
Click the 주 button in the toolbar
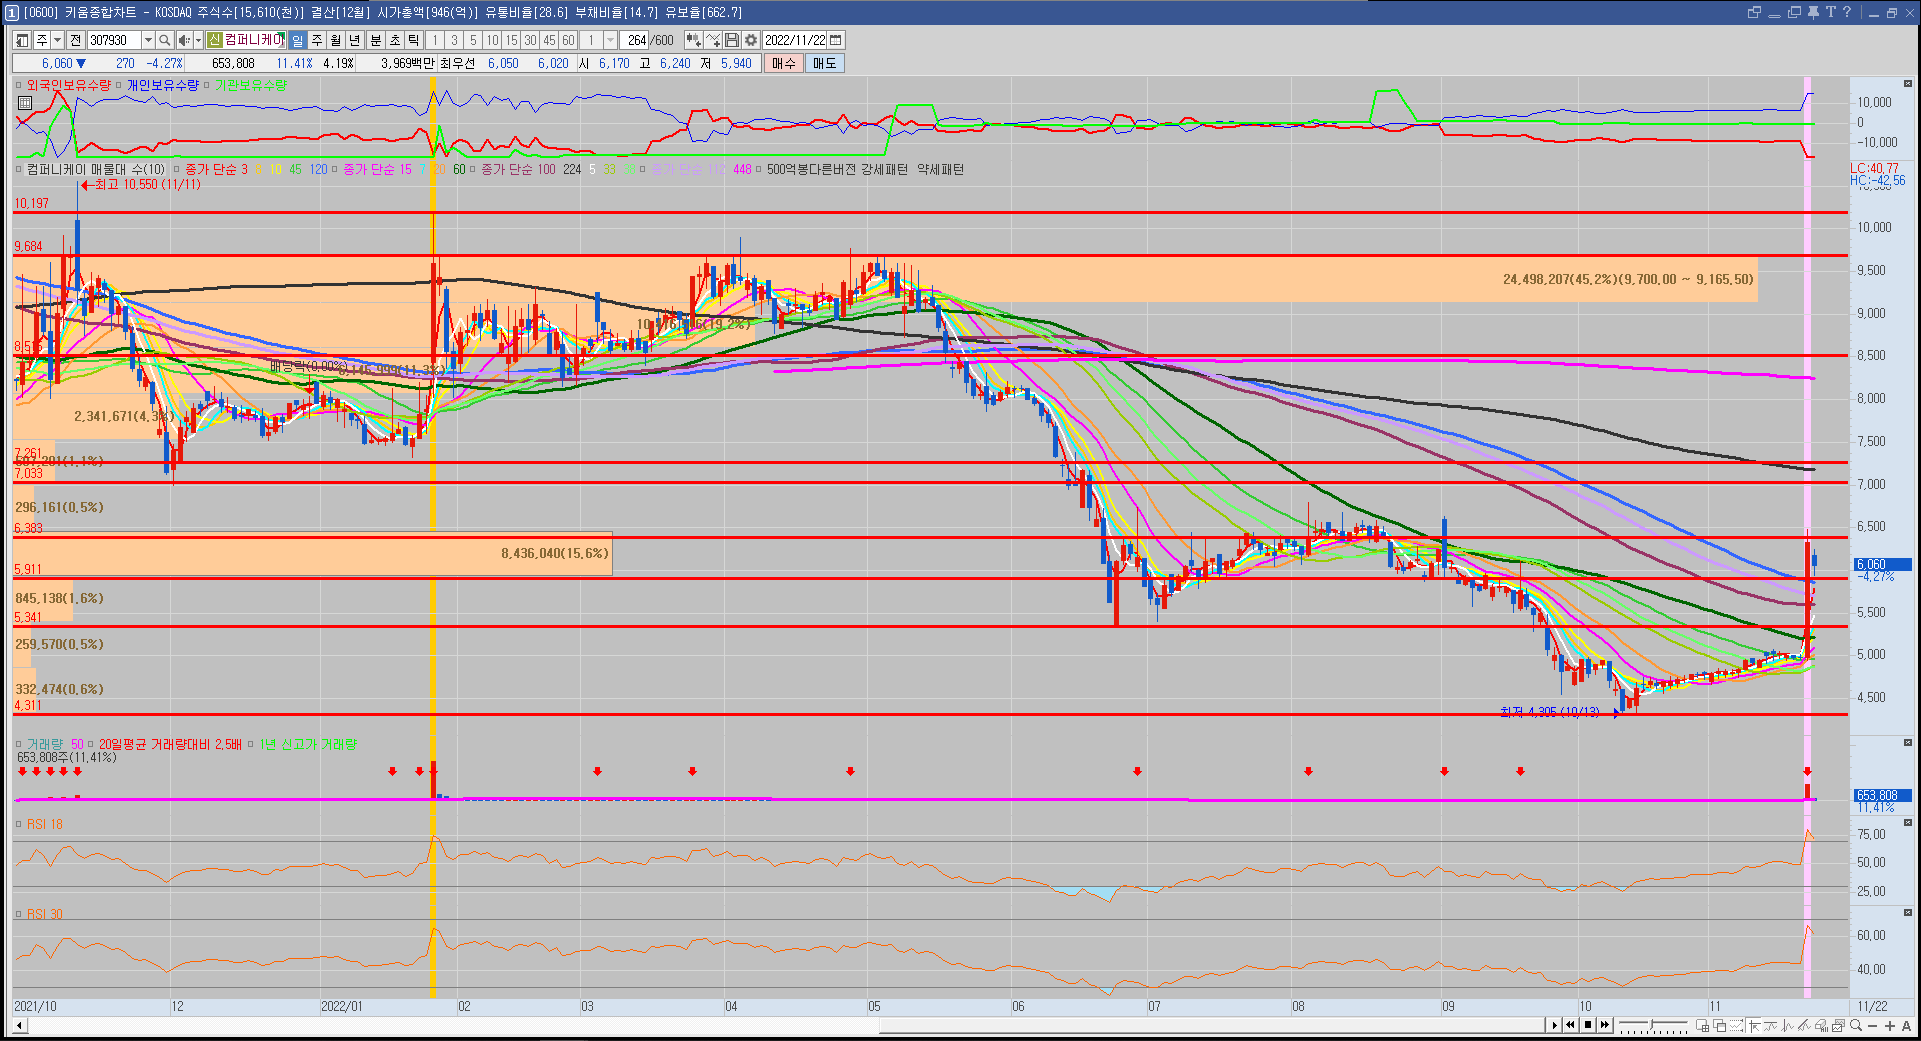pos(41,40)
